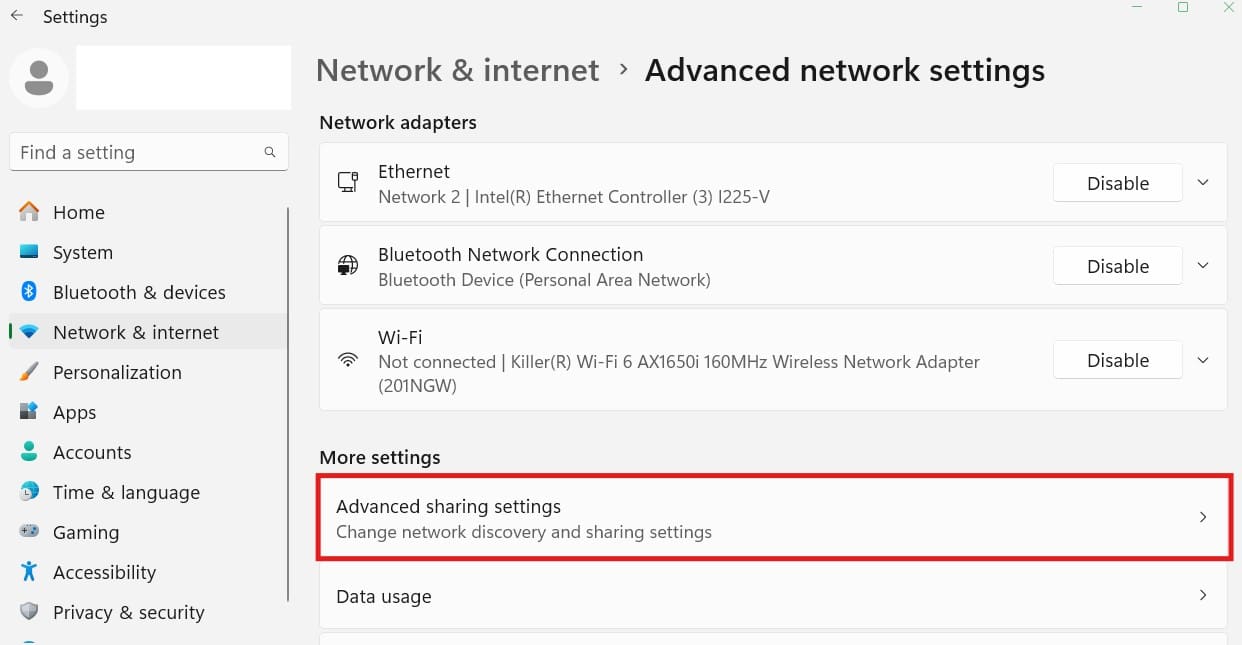Expand the Bluetooth Network Connection details
The image size is (1242, 645).
(x=1203, y=266)
